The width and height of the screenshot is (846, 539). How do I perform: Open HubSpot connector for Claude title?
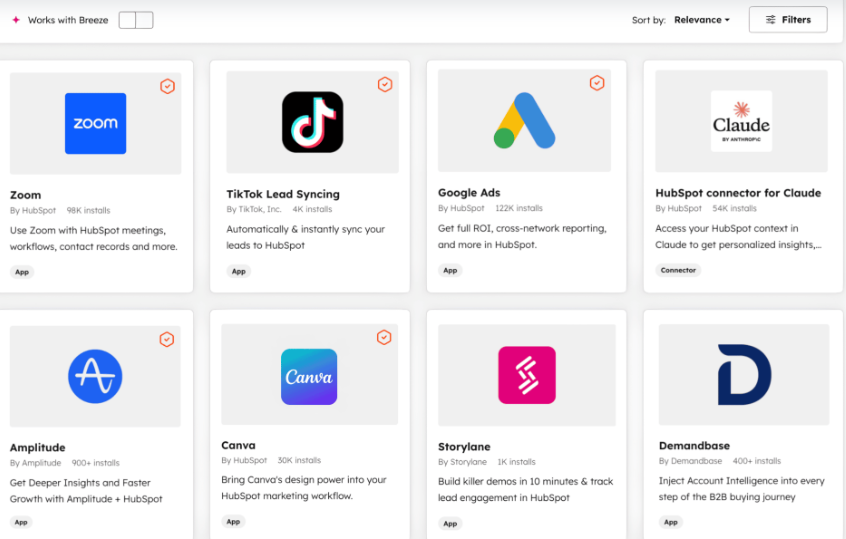[738, 193]
